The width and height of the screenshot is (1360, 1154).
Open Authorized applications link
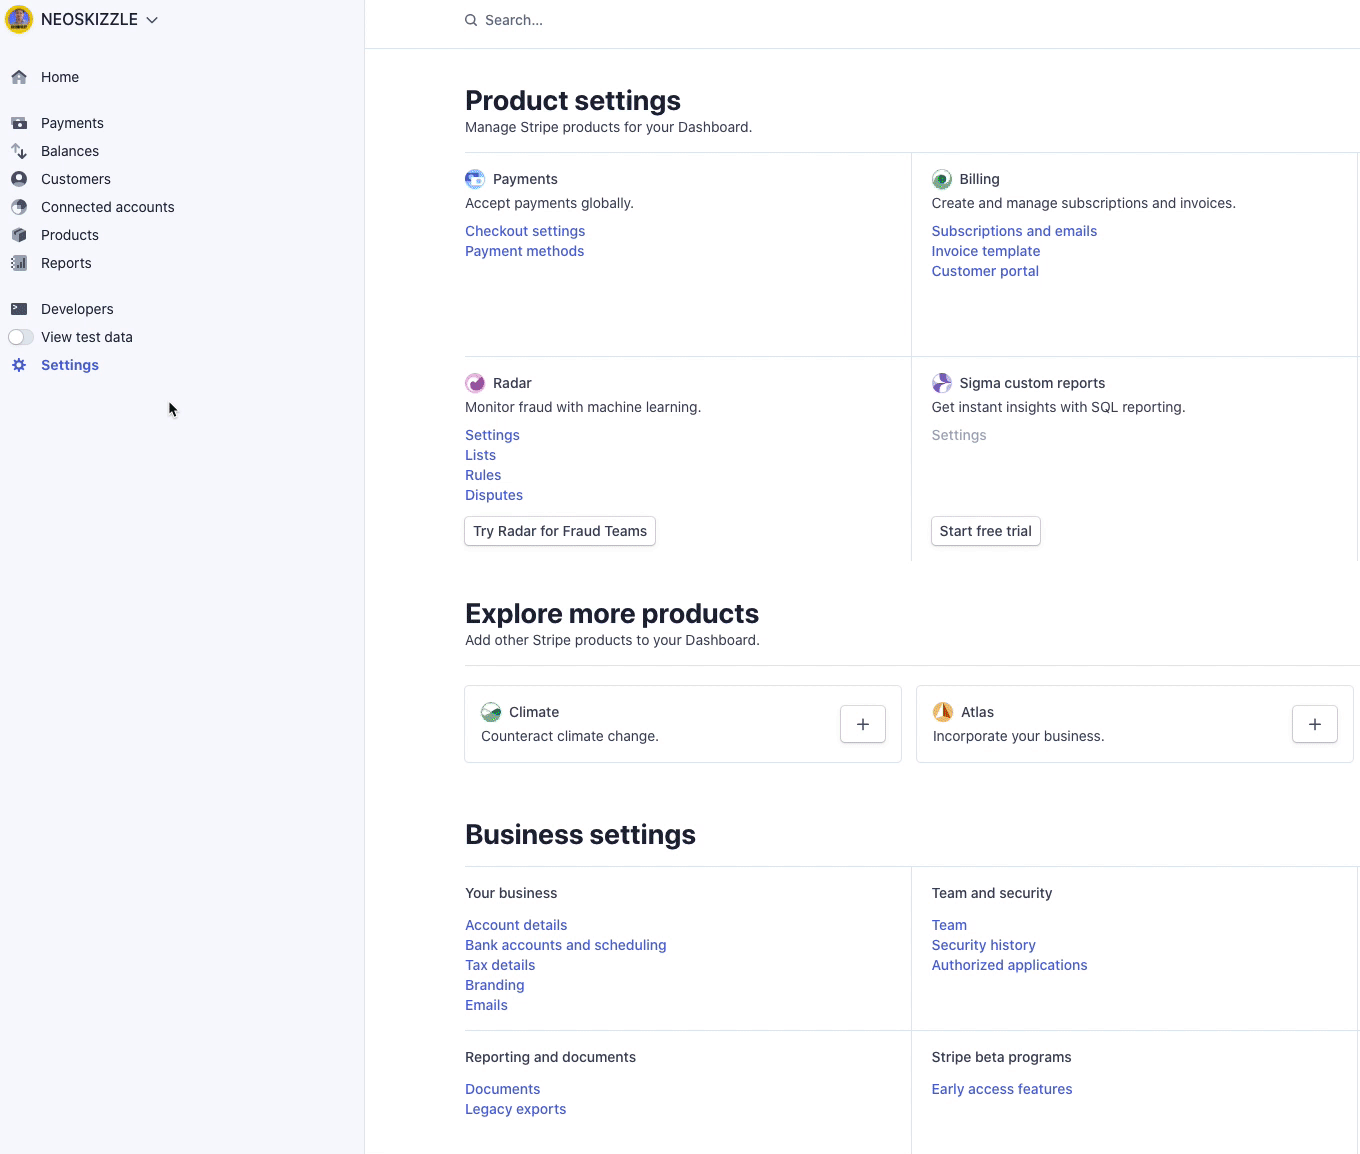point(1009,965)
